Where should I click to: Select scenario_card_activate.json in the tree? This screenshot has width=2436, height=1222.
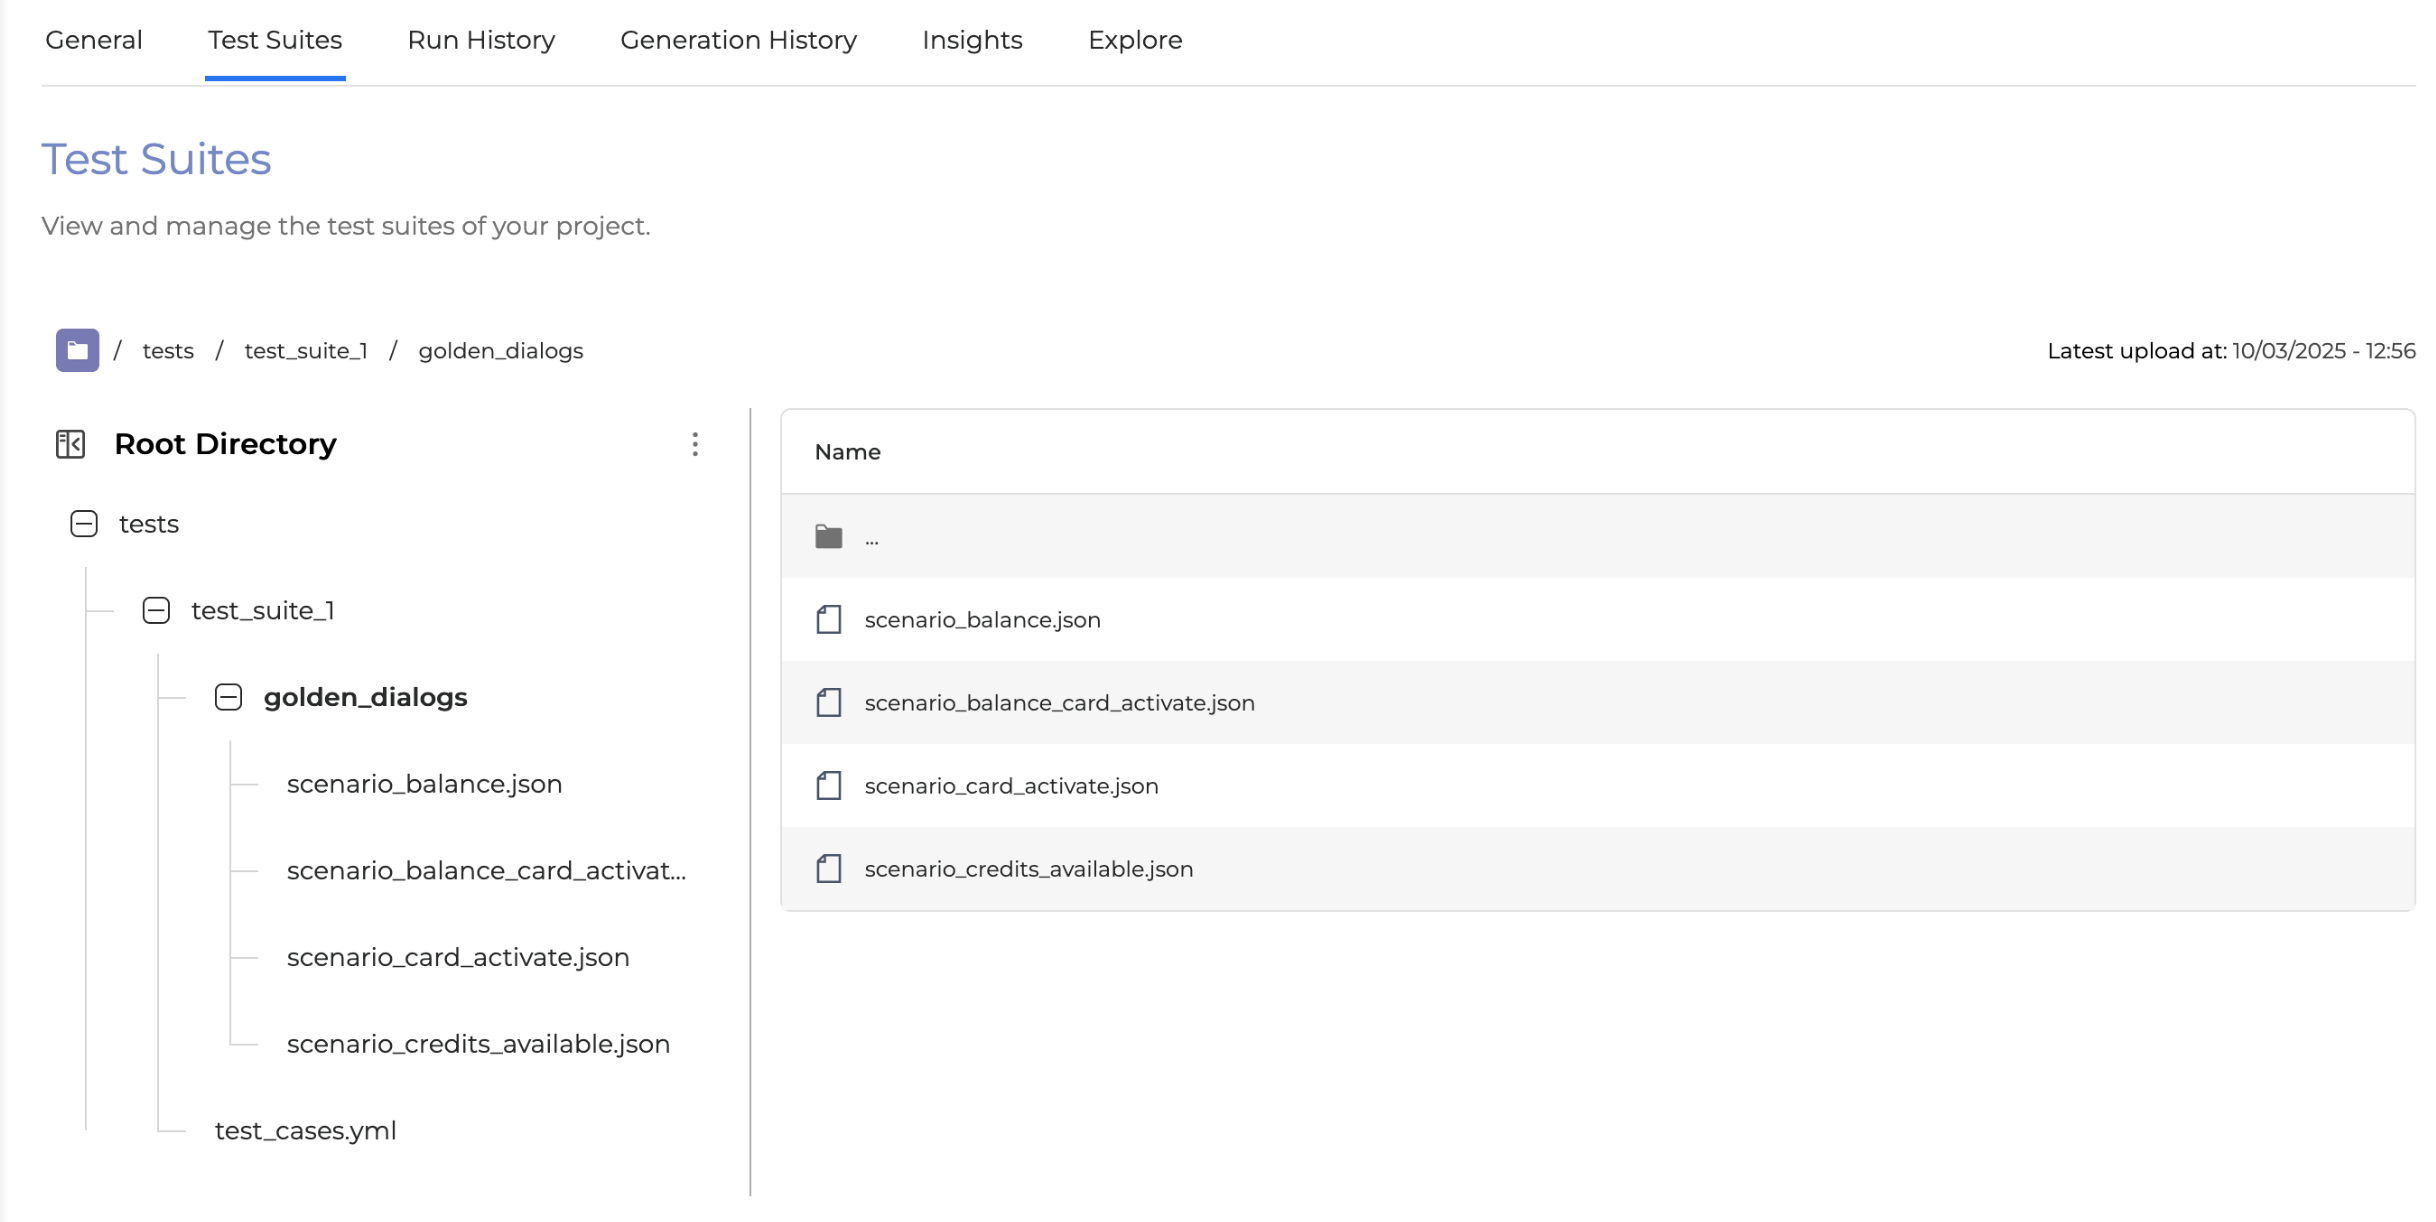pos(458,957)
